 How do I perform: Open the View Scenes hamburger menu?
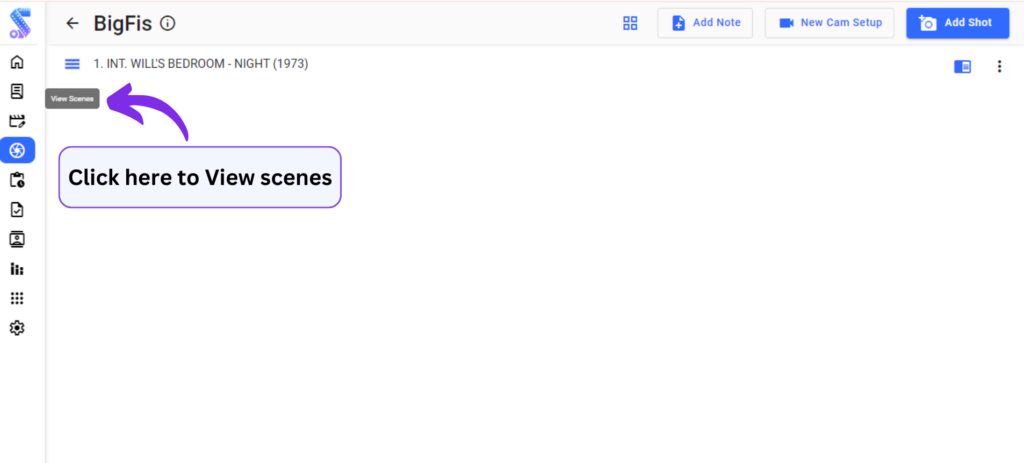click(x=72, y=64)
